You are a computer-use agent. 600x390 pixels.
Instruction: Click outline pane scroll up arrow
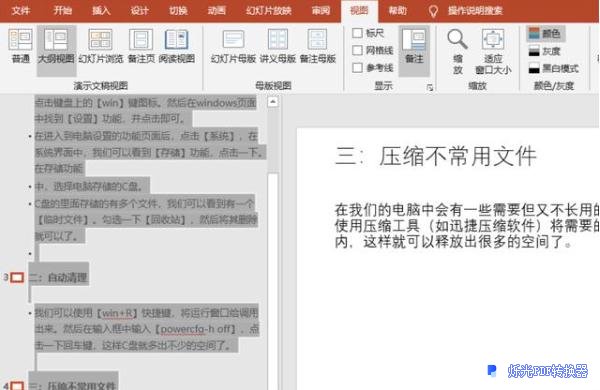pyautogui.click(x=272, y=102)
